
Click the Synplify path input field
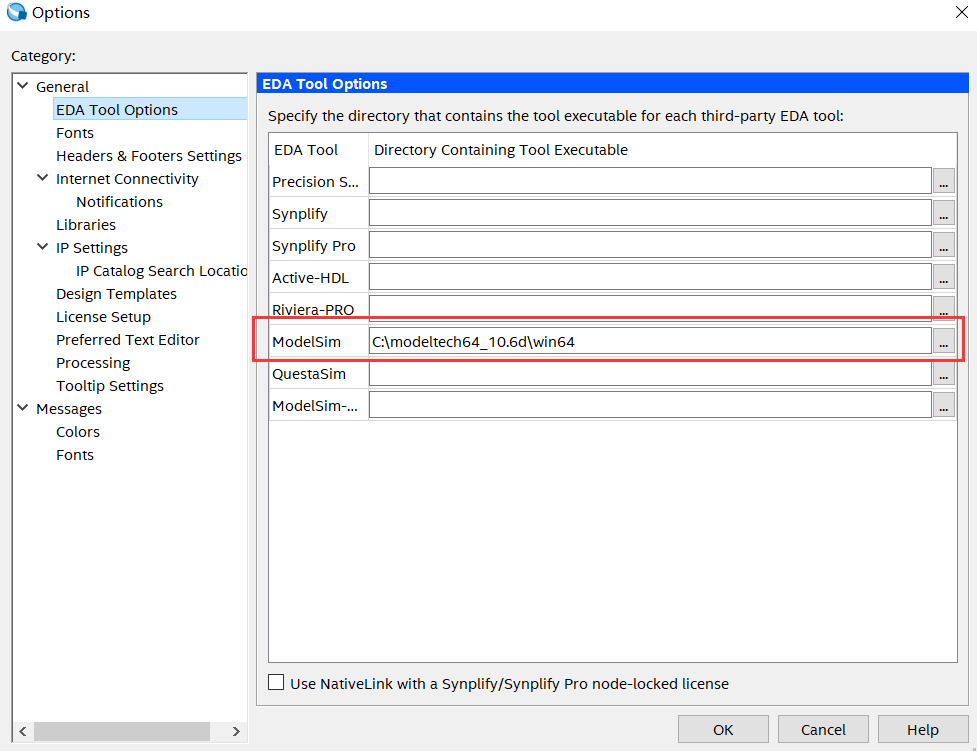(650, 213)
